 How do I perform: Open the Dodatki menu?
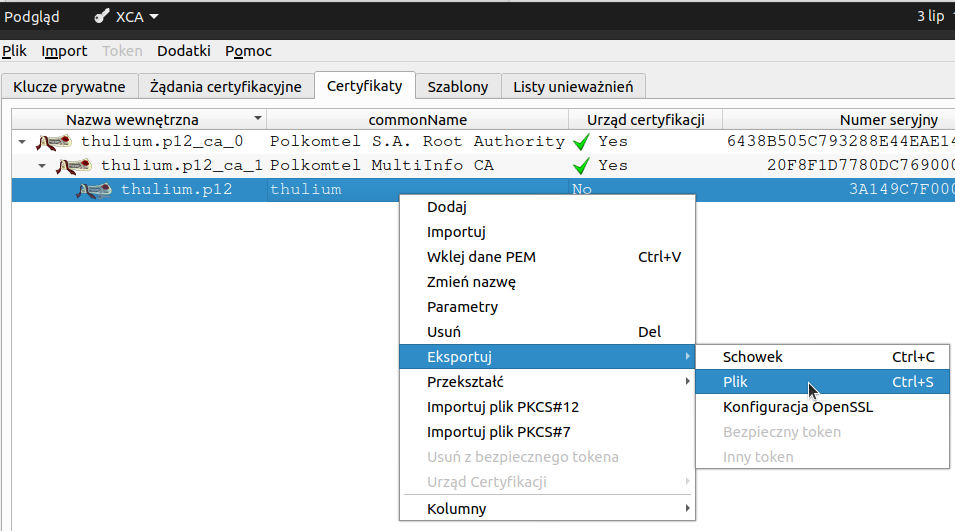point(184,51)
